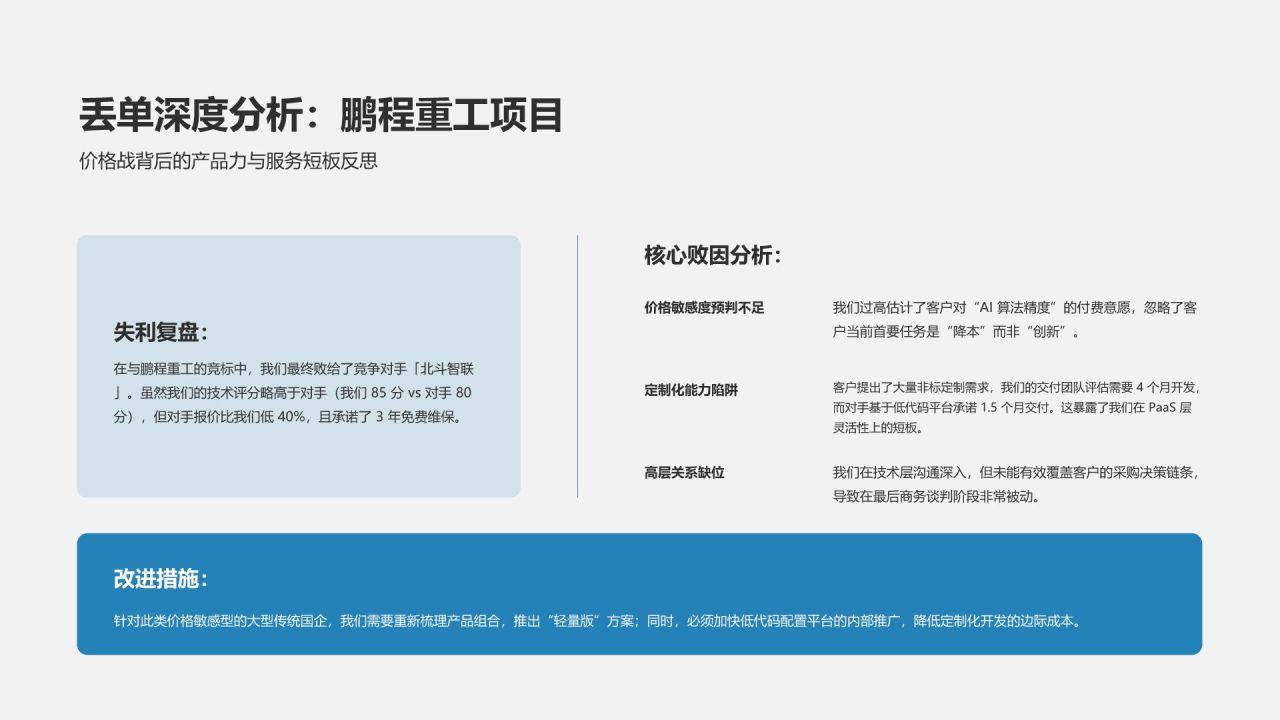Click the paragraph starting 针对此类价格敏感型
The image size is (1280, 720).
tap(597, 621)
